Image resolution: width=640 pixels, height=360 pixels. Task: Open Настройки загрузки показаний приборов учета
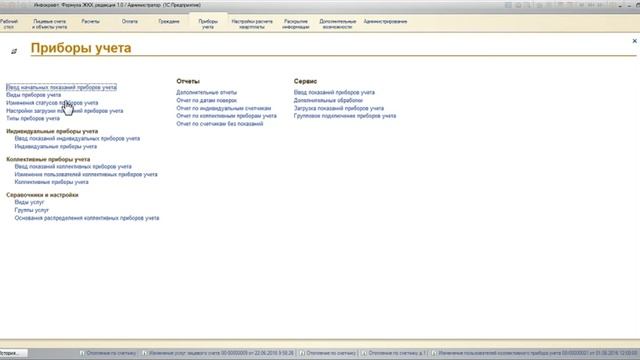pyautogui.click(x=64, y=111)
